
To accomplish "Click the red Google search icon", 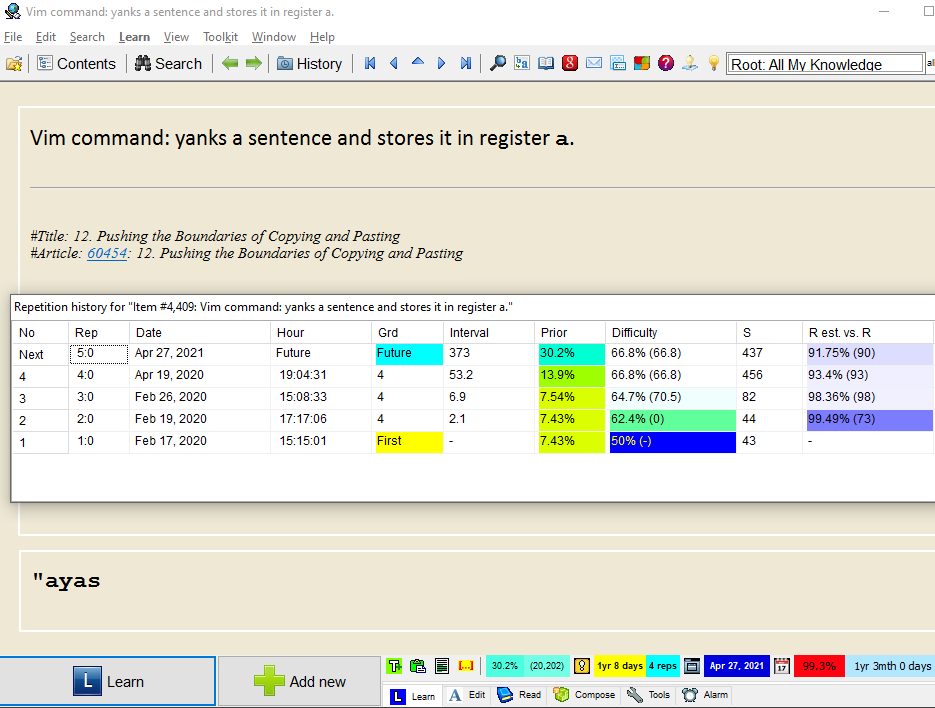I will [x=570, y=63].
